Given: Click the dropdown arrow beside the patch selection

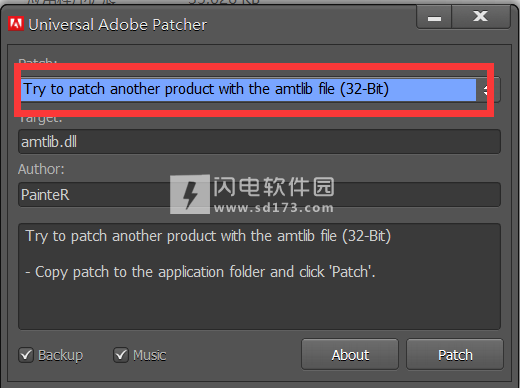Looking at the screenshot, I should 488,90.
